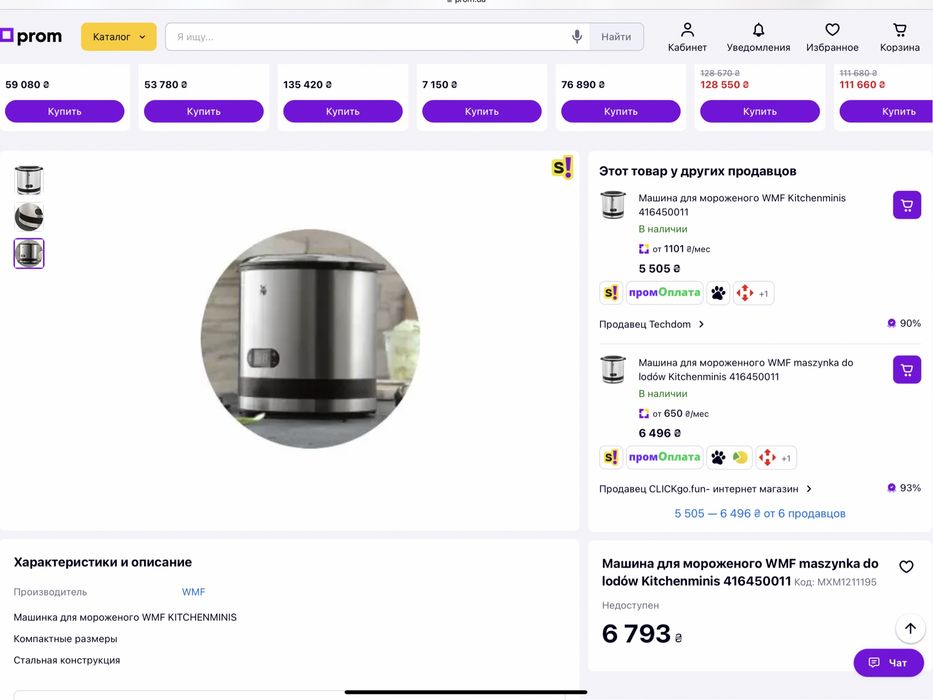Screen dimensions: 933x700
Task: Open the Каталог dropdown menu
Action: (x=118, y=36)
